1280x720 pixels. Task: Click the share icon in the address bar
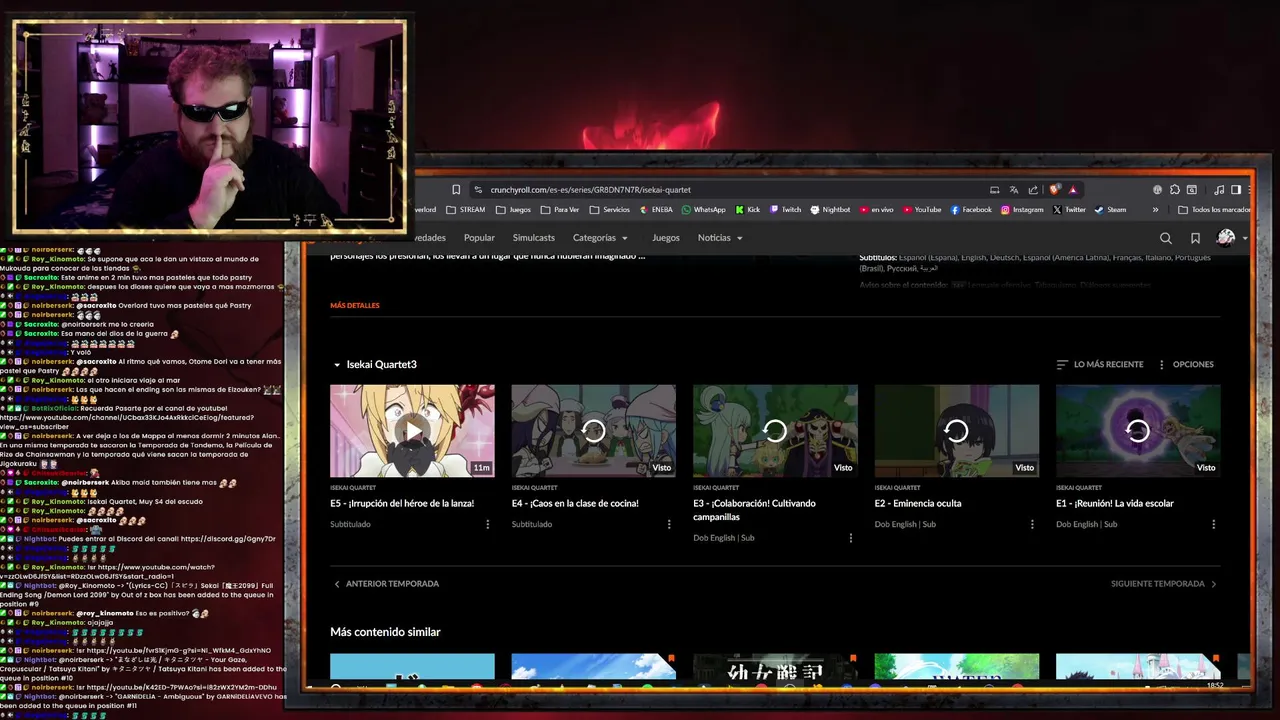point(1033,190)
